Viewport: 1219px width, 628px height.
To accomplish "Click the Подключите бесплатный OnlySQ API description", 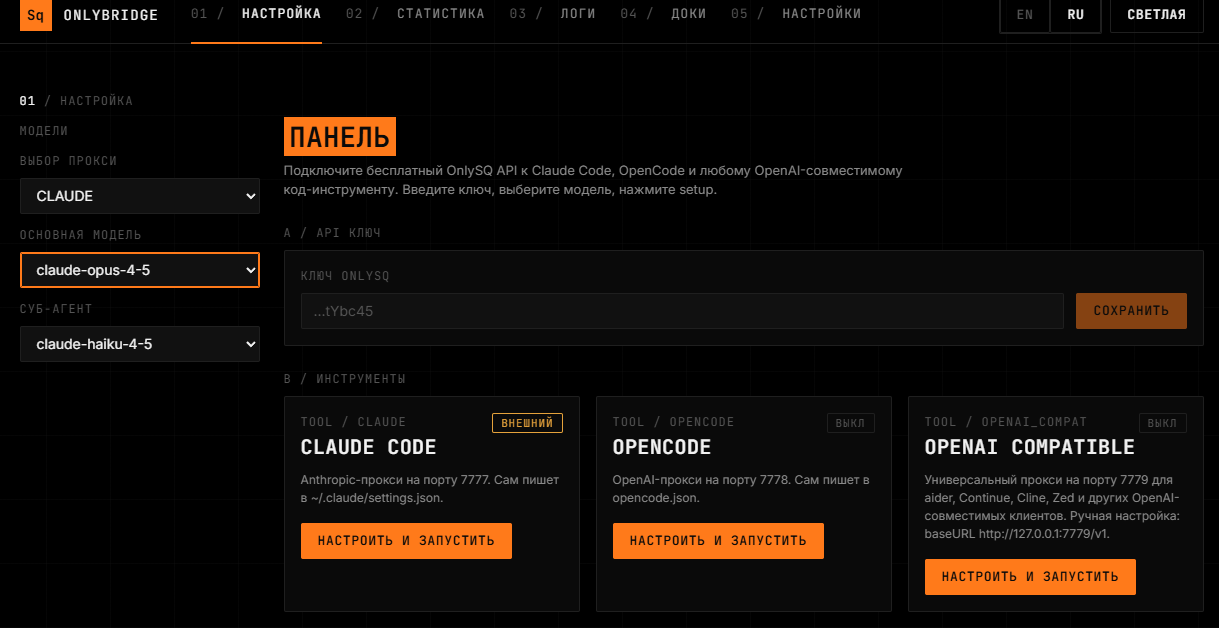I will [593, 180].
